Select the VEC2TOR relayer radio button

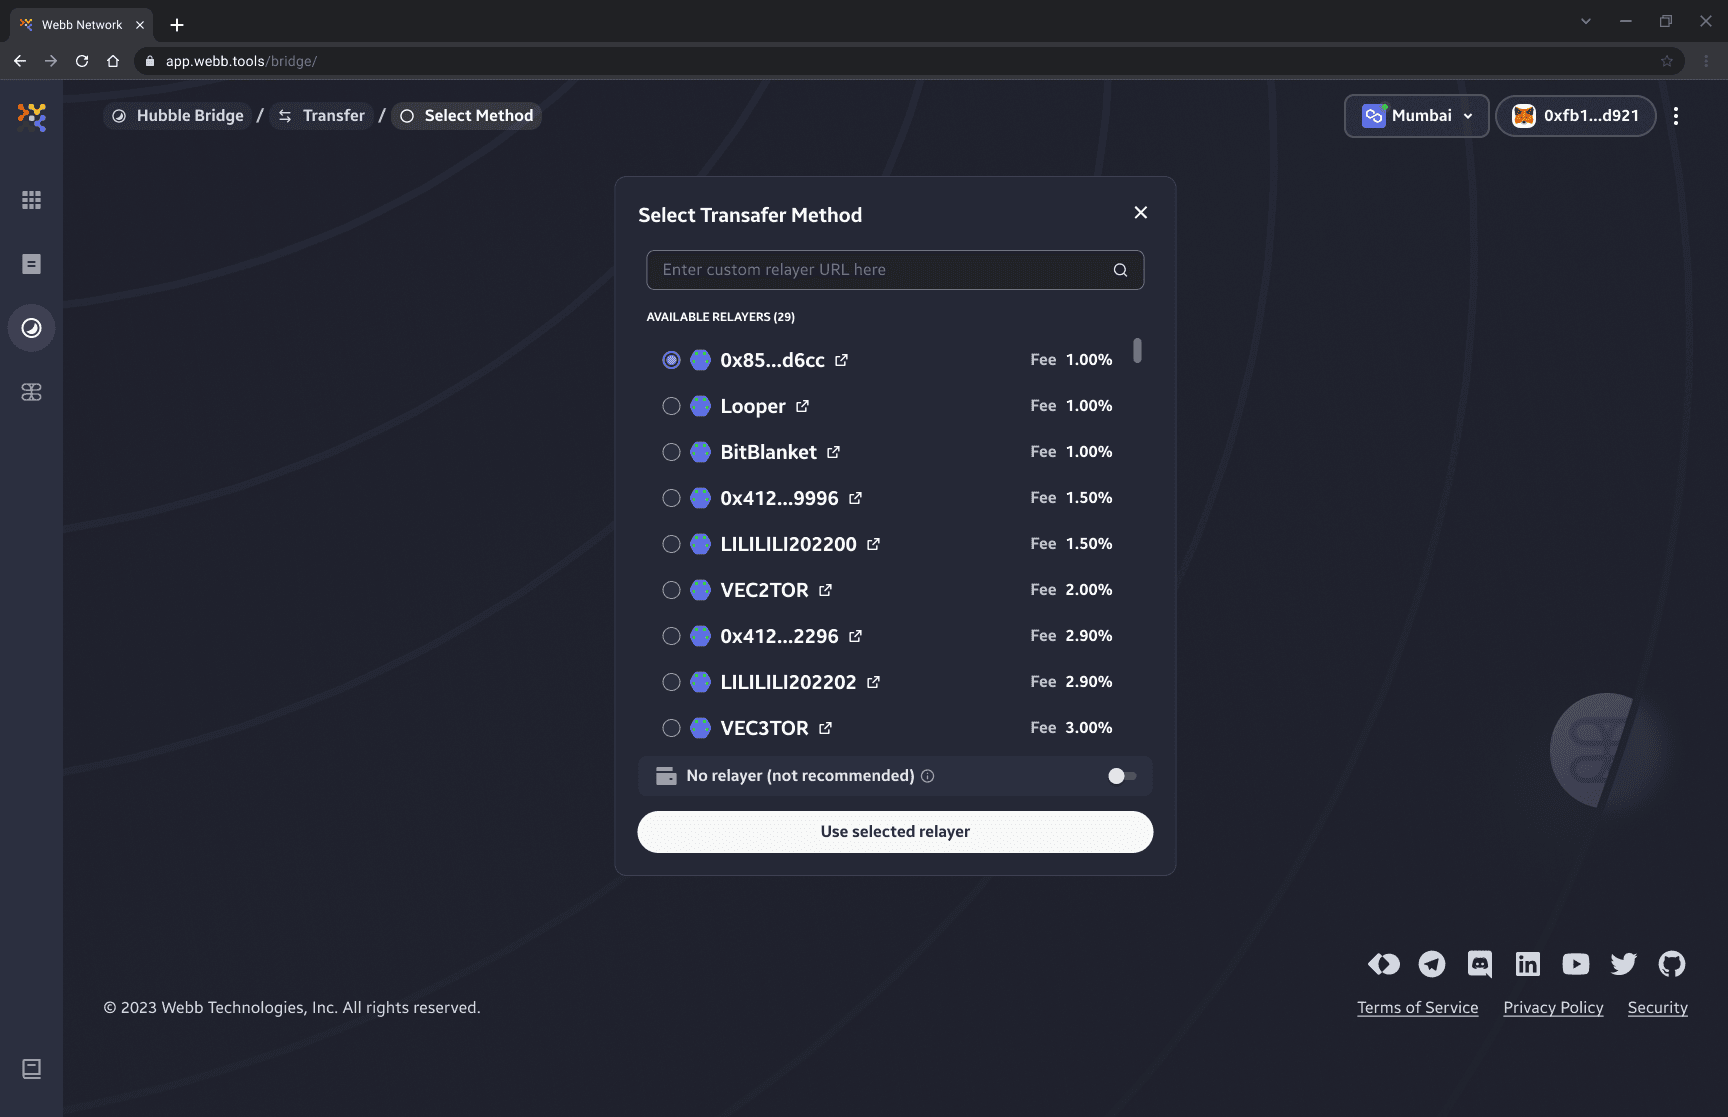pos(672,590)
